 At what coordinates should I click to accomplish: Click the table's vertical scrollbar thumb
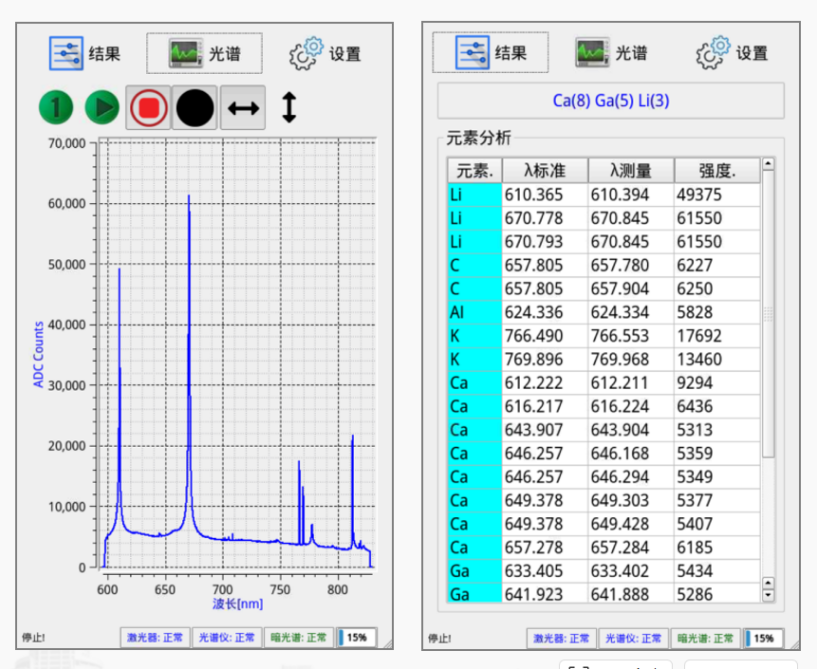click(x=768, y=315)
